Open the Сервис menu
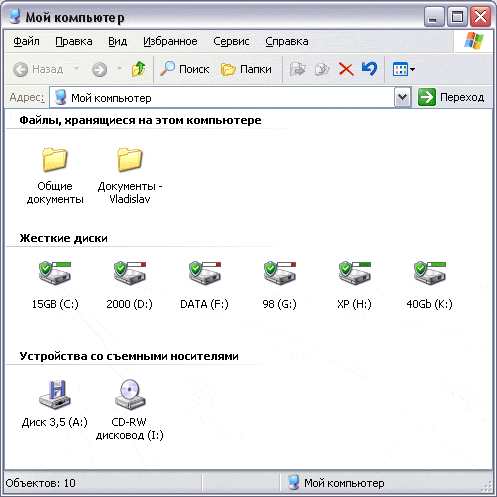 pyautogui.click(x=231, y=41)
